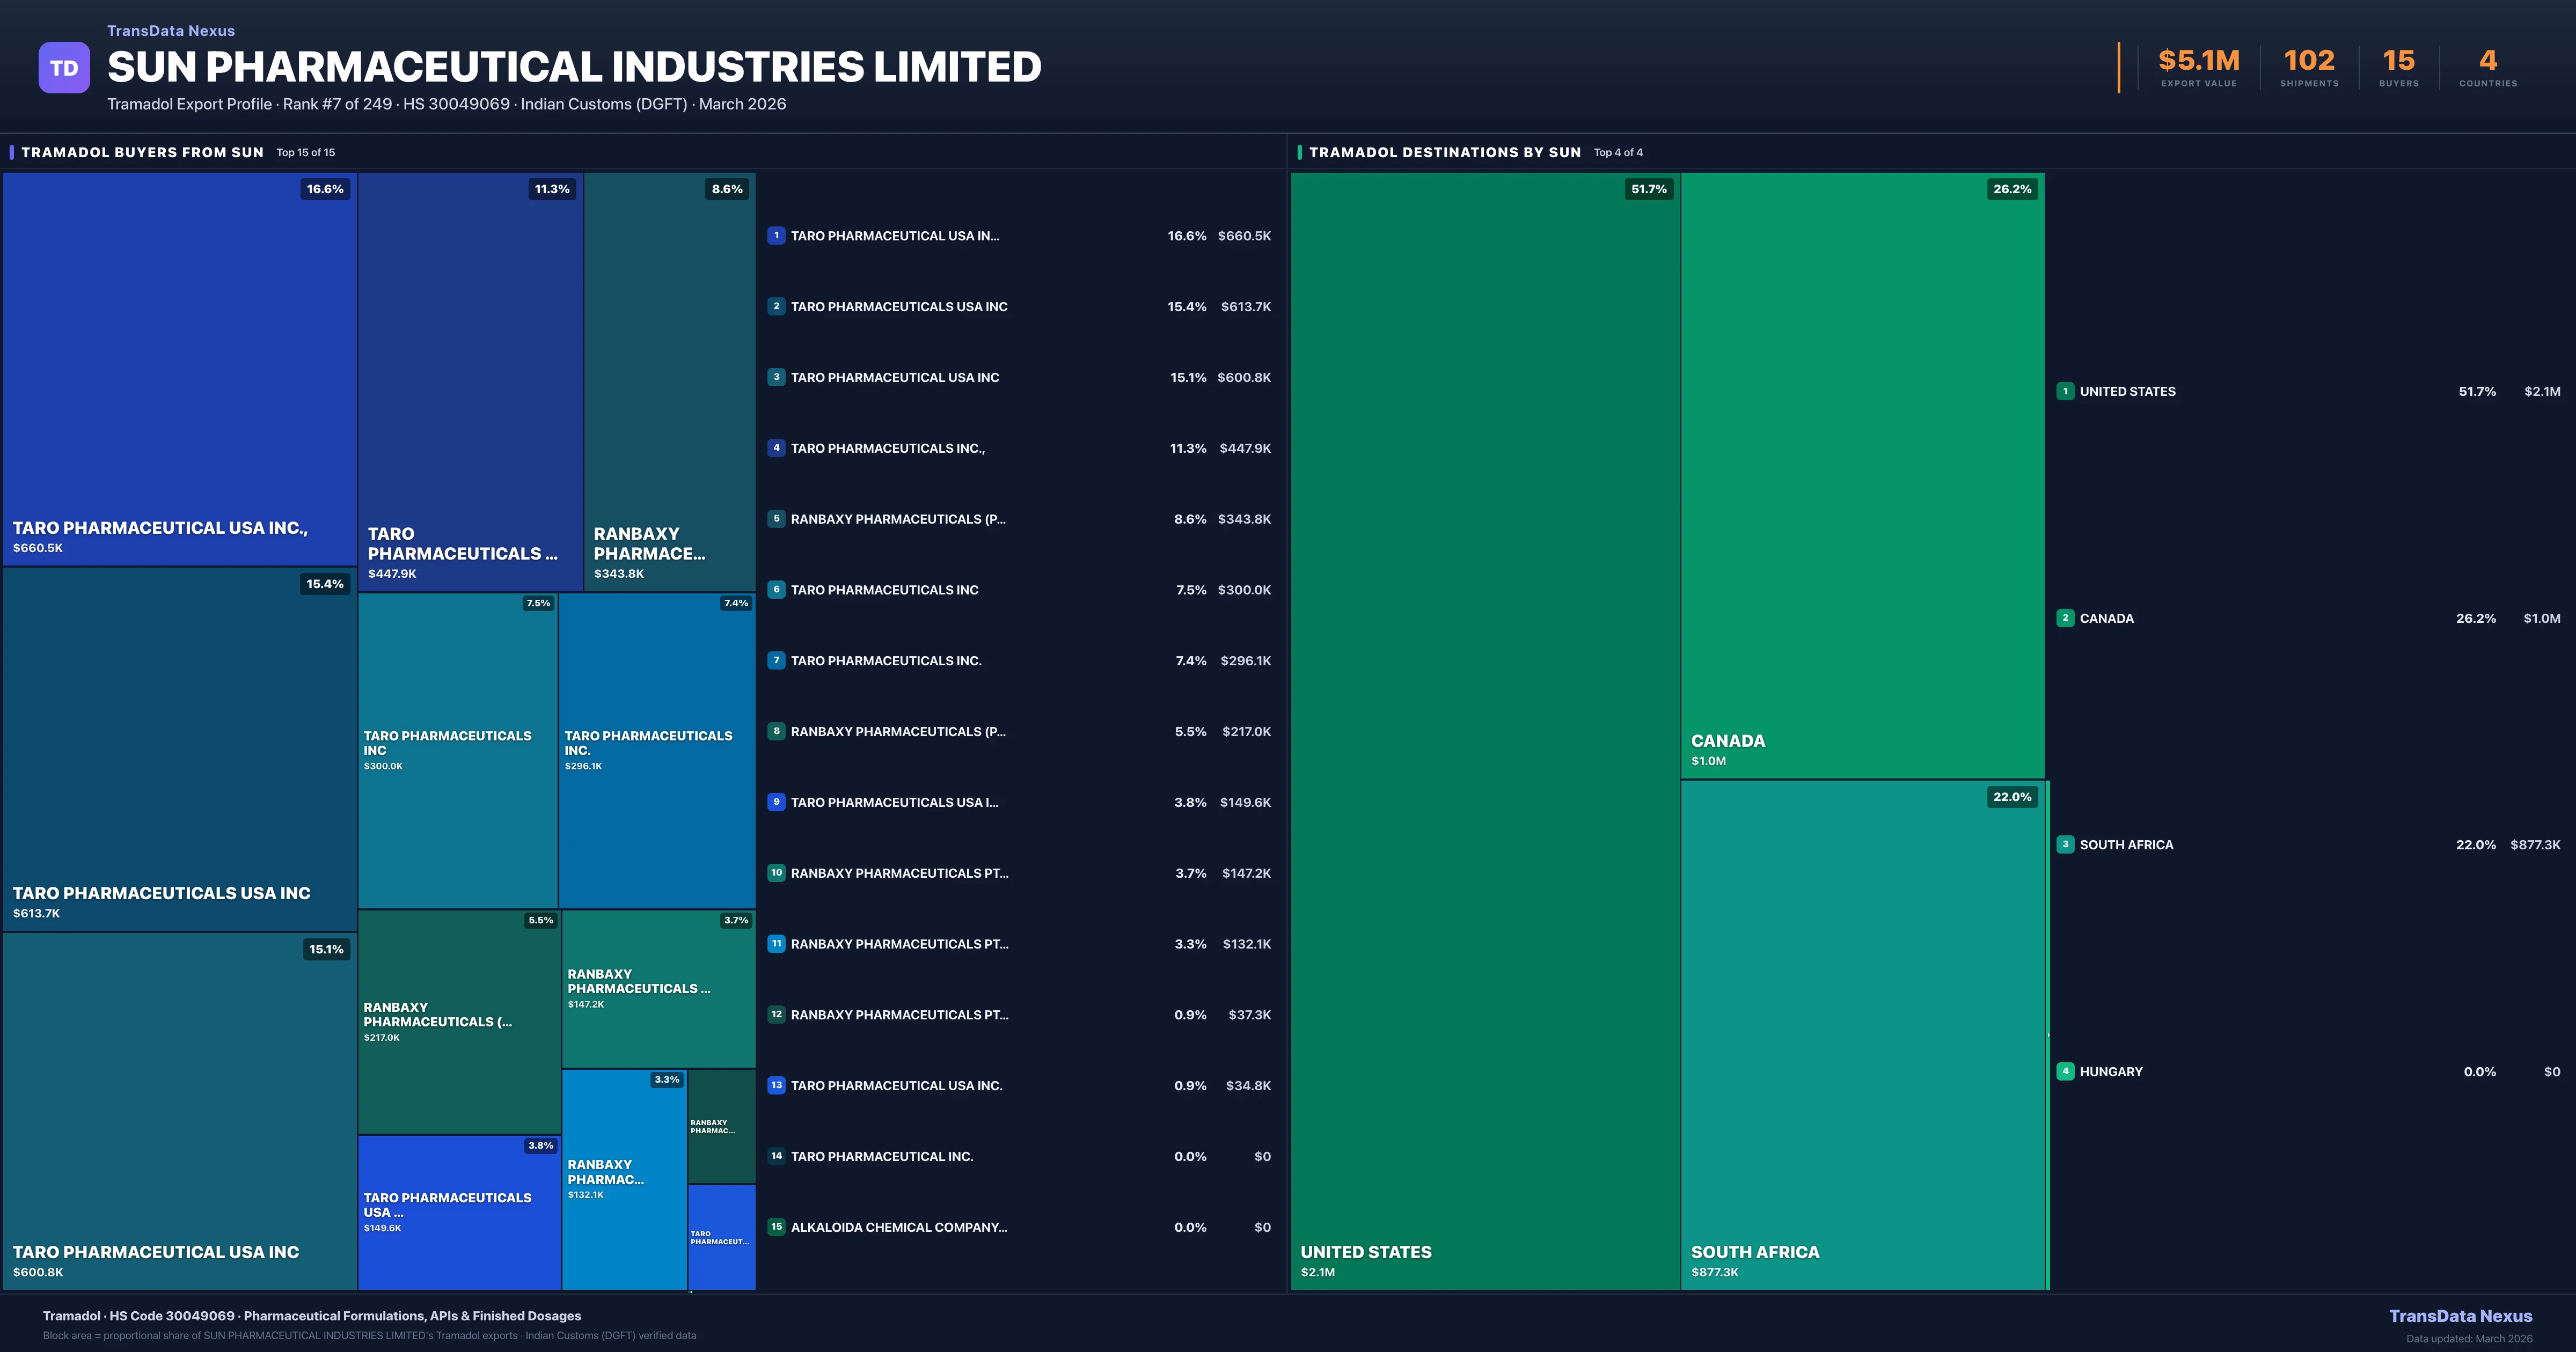
Task: Select the 4 countries statistic
Action: coord(2487,60)
